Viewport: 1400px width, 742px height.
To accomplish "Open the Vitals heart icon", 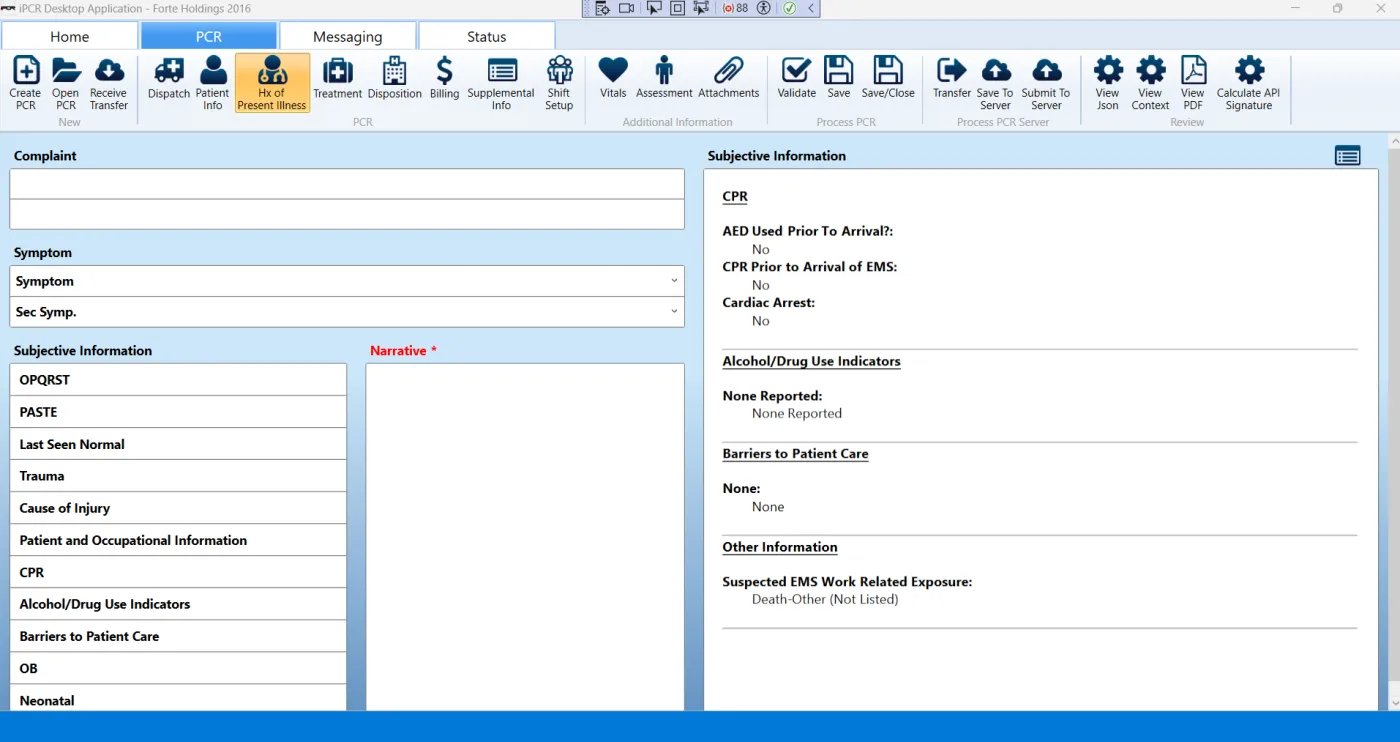I will (x=613, y=78).
